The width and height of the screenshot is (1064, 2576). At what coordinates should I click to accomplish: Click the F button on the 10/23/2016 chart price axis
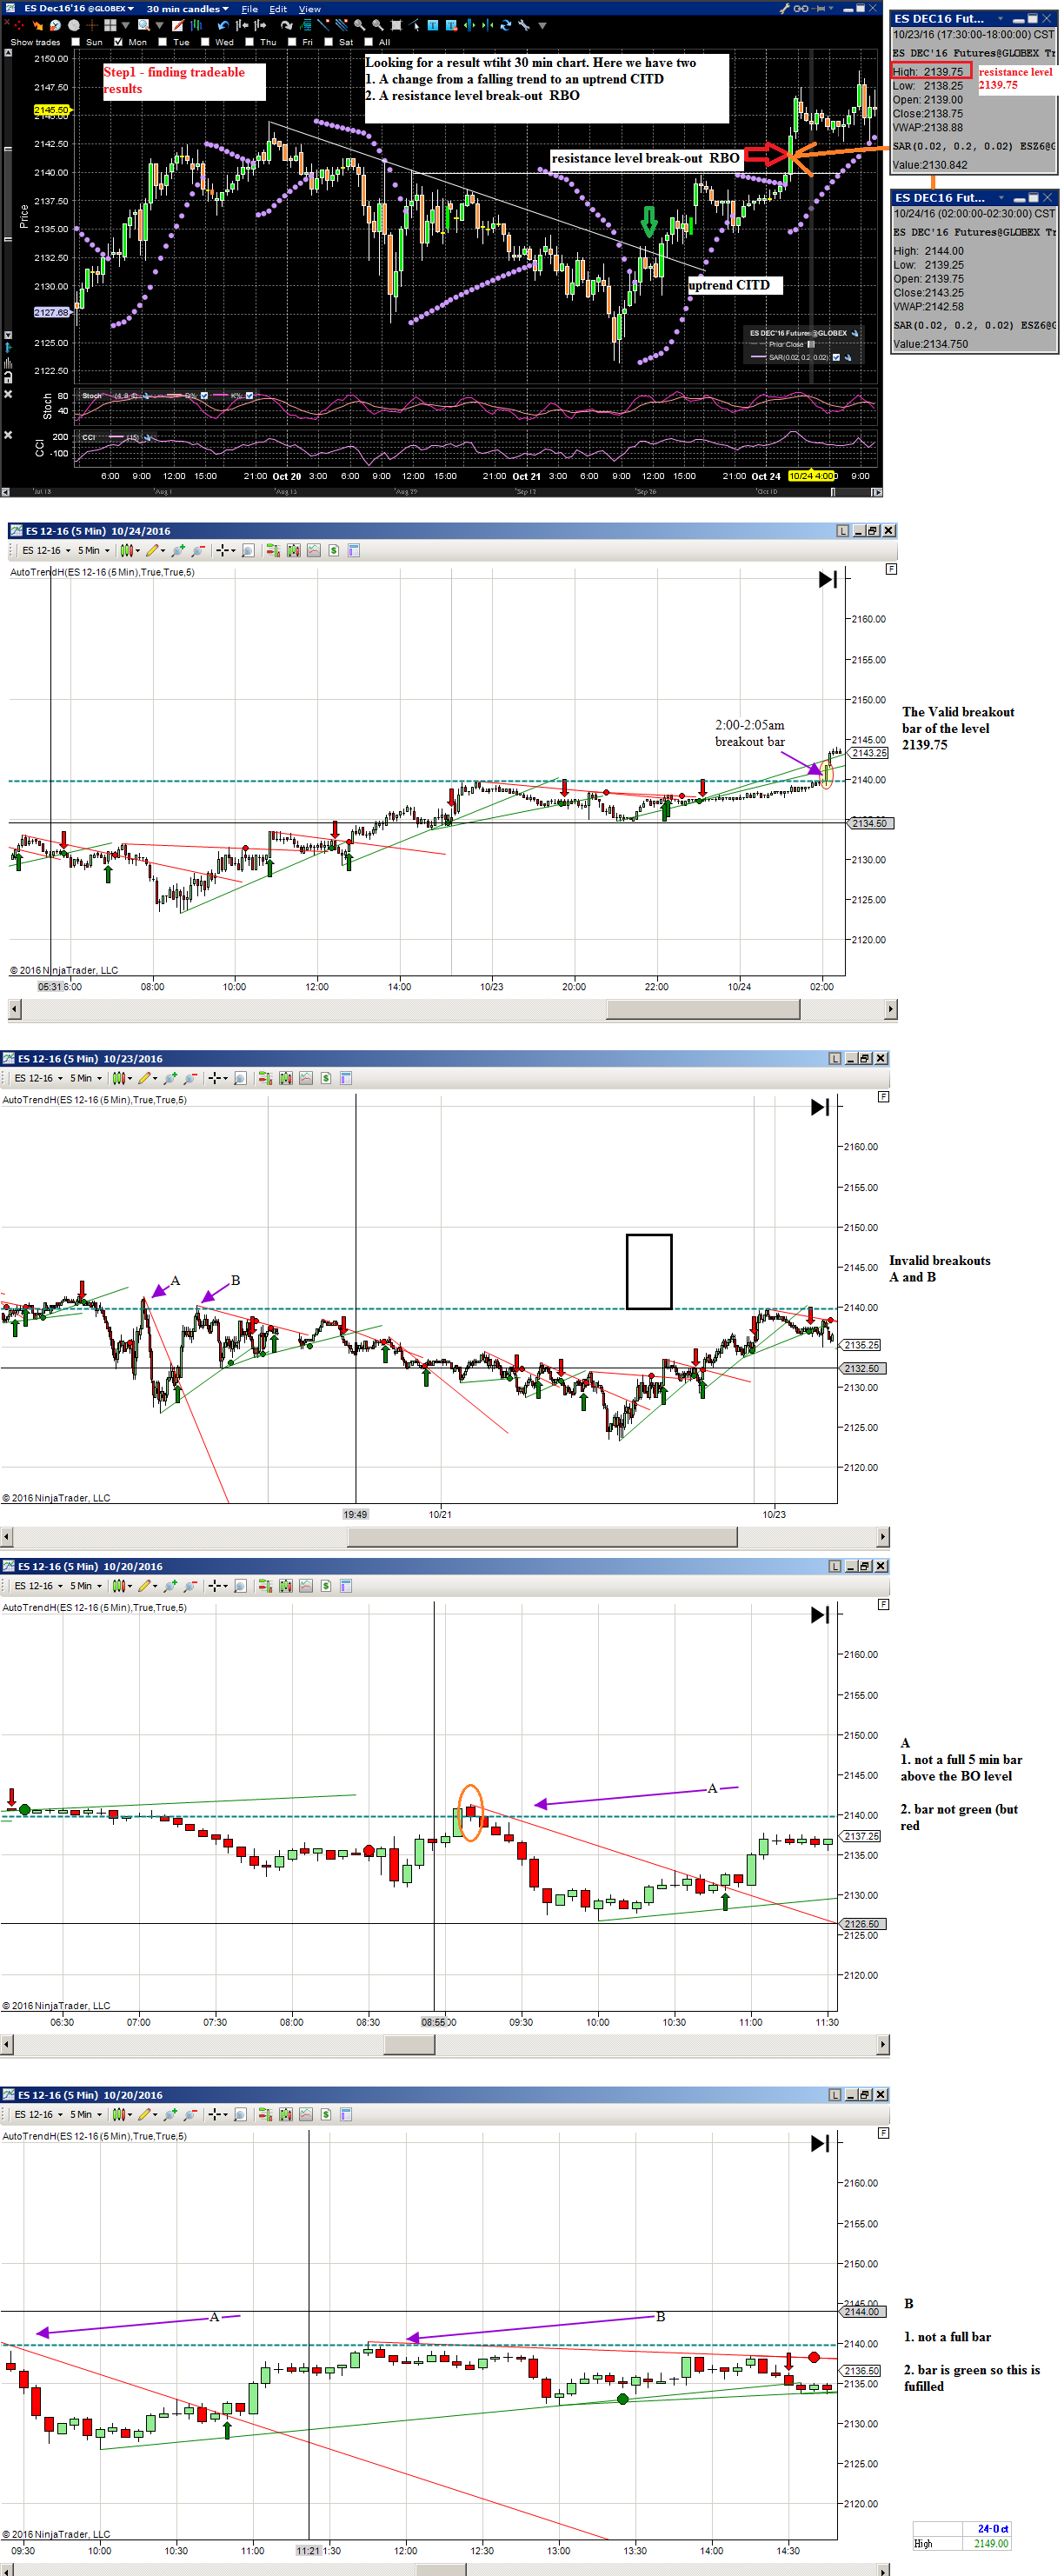[x=883, y=1097]
